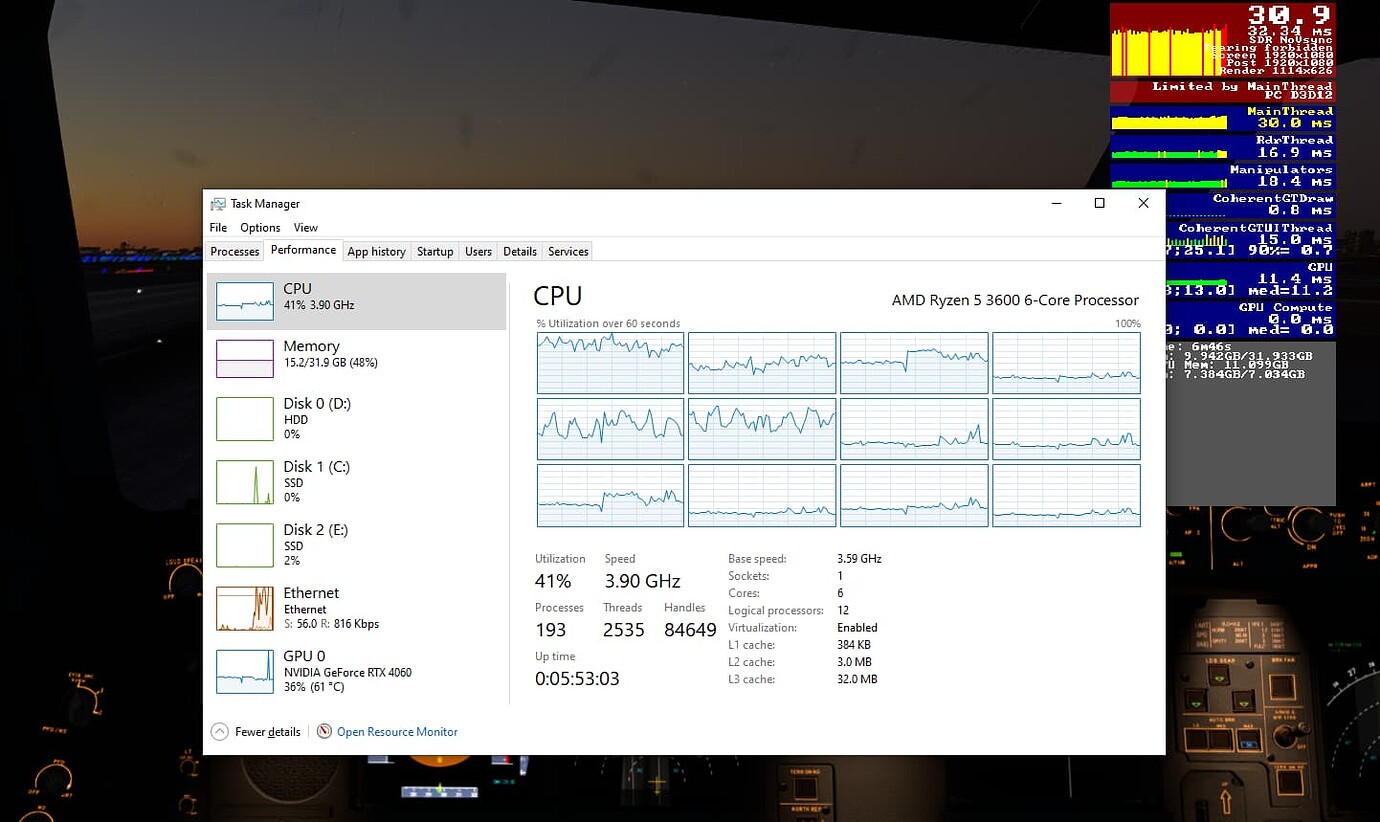Image resolution: width=1380 pixels, height=822 pixels.
Task: Open the View menu
Action: click(x=305, y=227)
